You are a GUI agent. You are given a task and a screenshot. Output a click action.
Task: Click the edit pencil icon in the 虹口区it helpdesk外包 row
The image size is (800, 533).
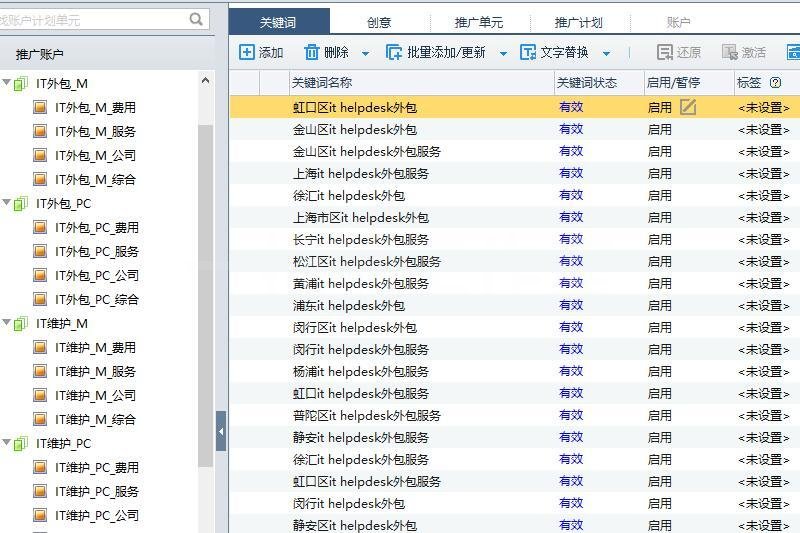tap(688, 107)
